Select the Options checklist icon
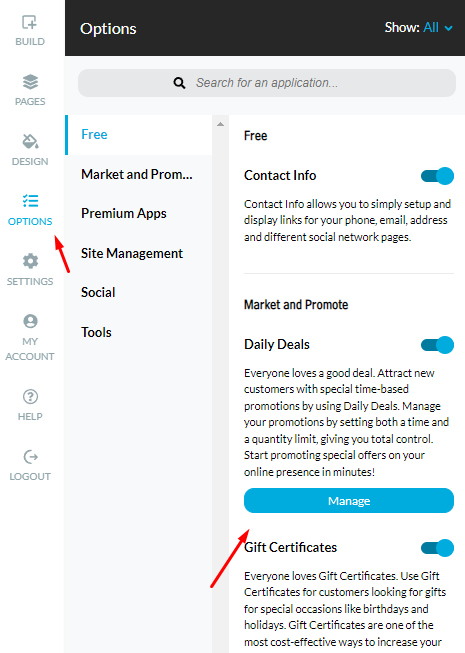Image resolution: width=465 pixels, height=653 pixels. tap(30, 201)
